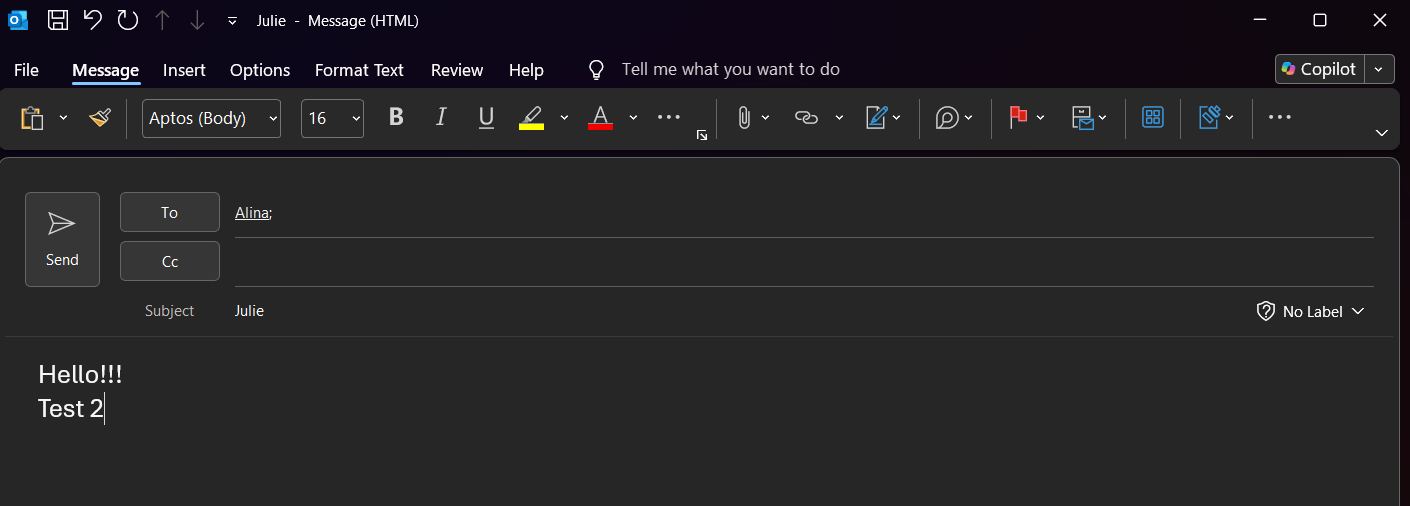1410x506 pixels.
Task: Open the Review tab
Action: click(x=457, y=70)
